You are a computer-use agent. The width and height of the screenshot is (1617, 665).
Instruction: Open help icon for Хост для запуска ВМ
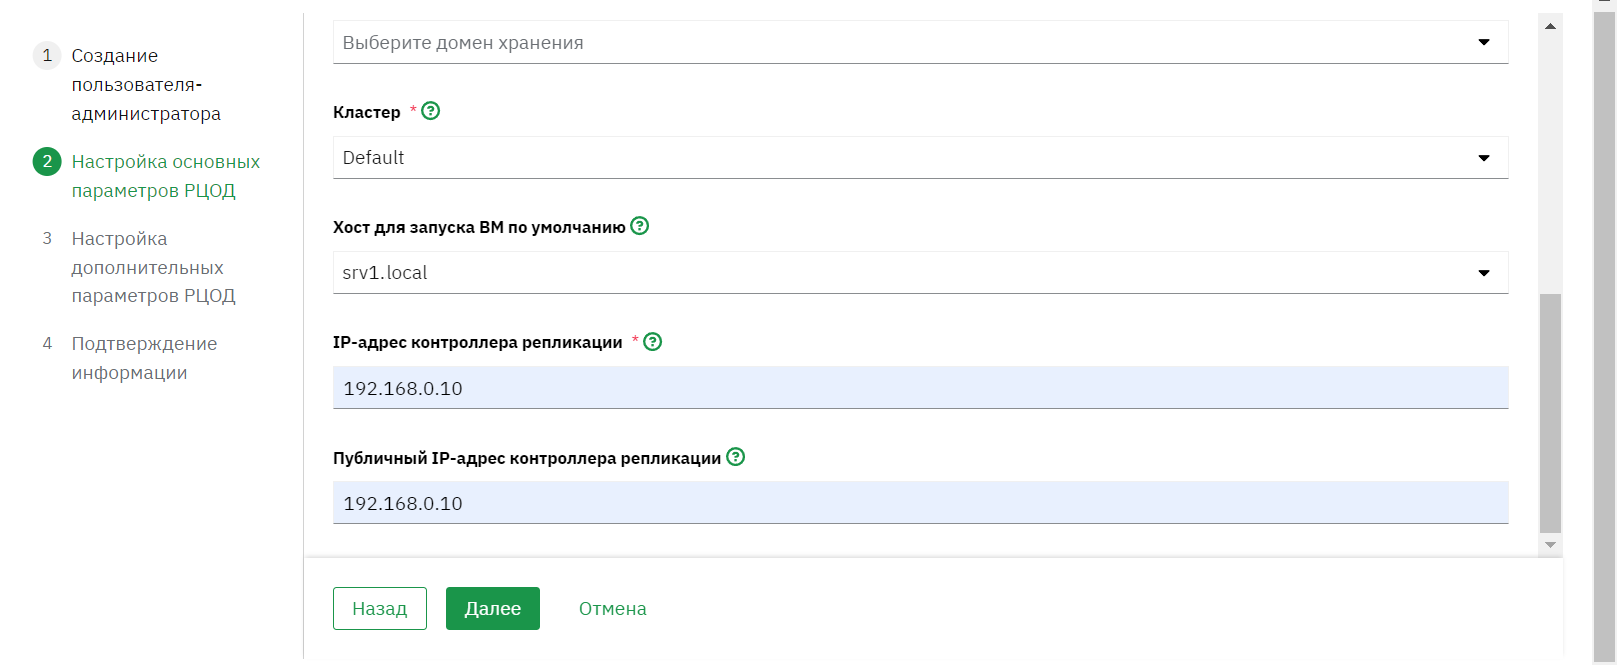coord(640,226)
